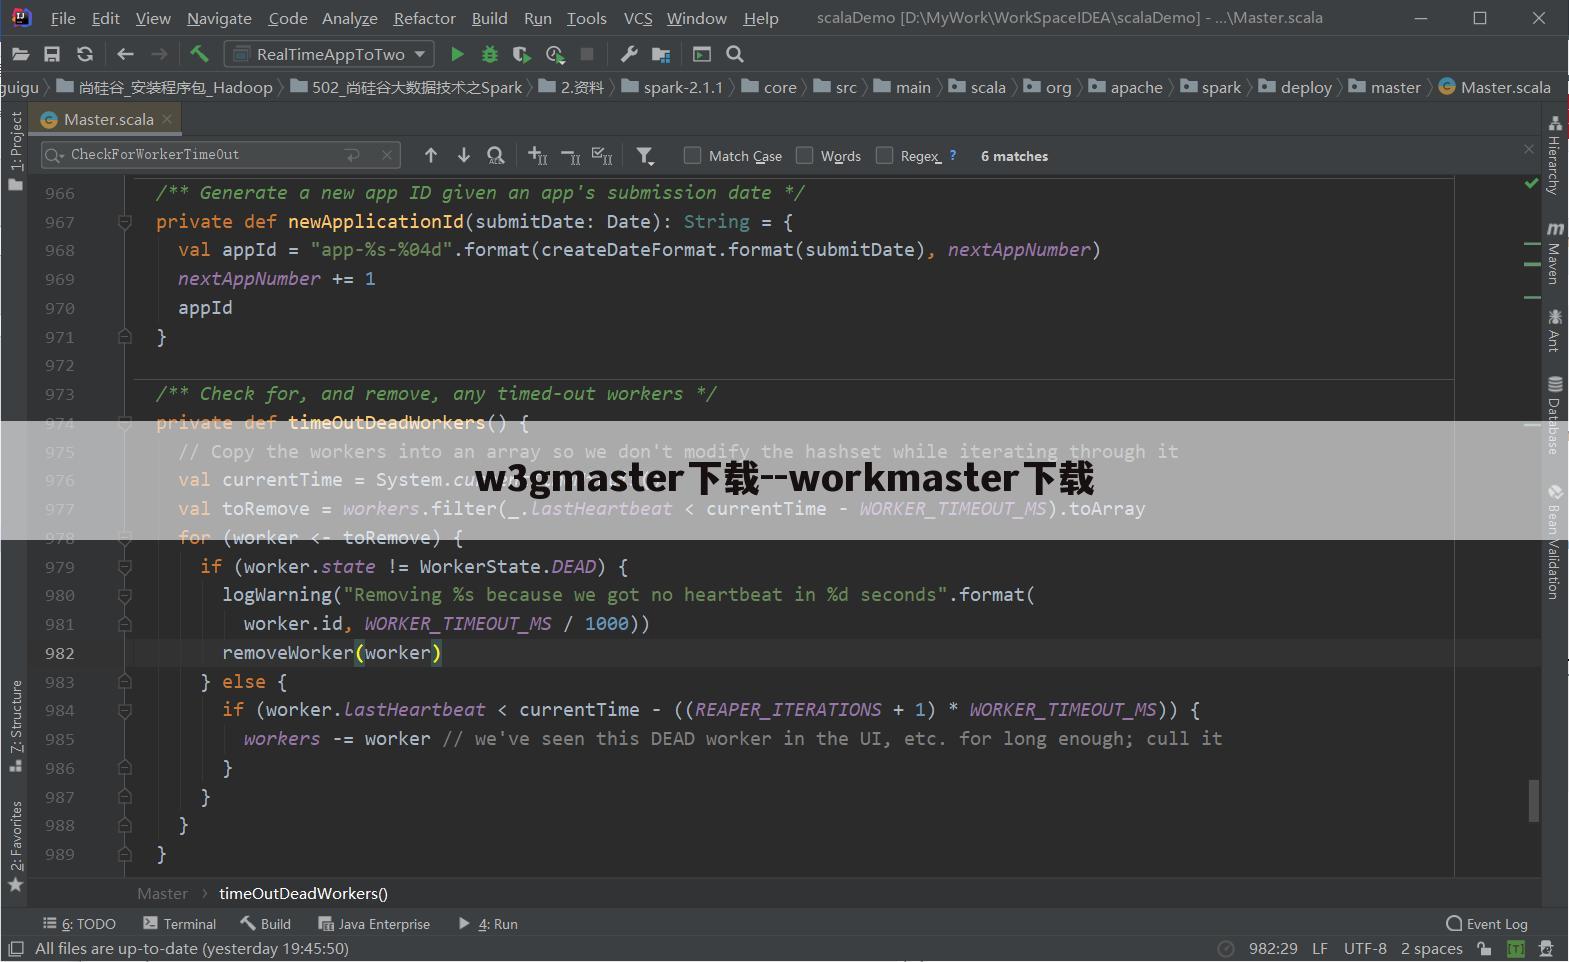Enable the Match Case checkbox

(692, 155)
